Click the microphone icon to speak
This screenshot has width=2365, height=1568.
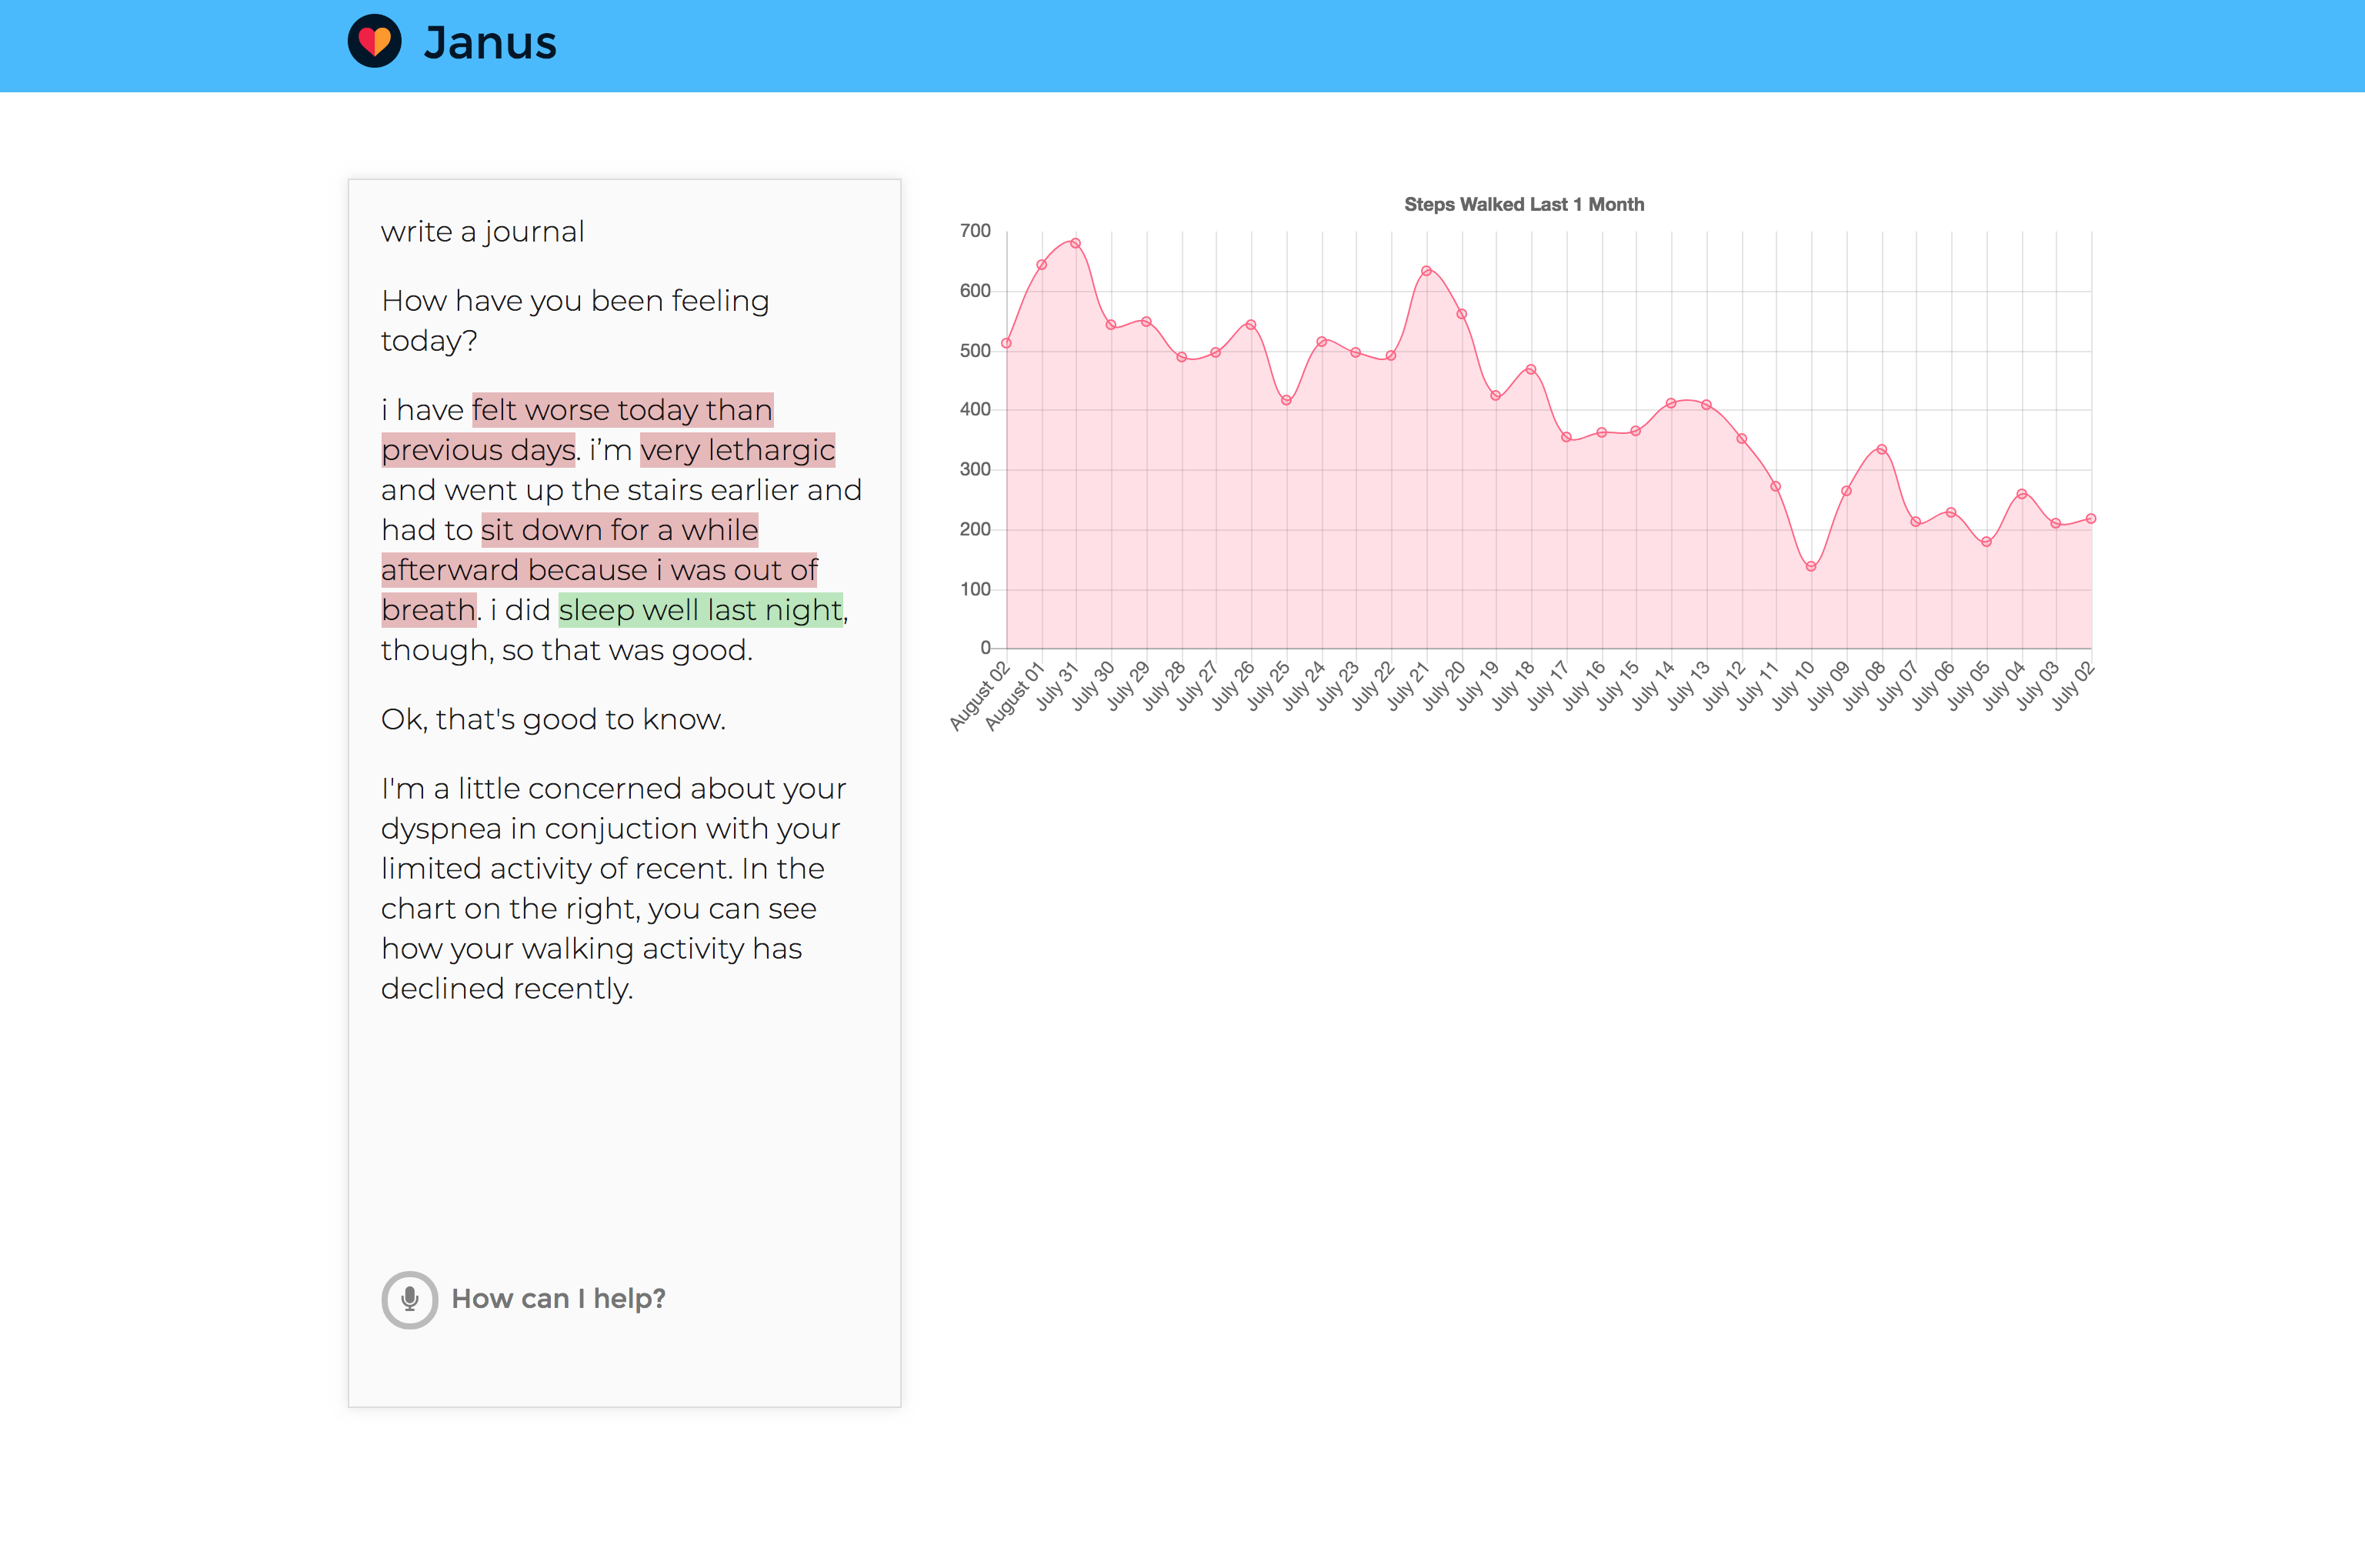[x=409, y=1299]
